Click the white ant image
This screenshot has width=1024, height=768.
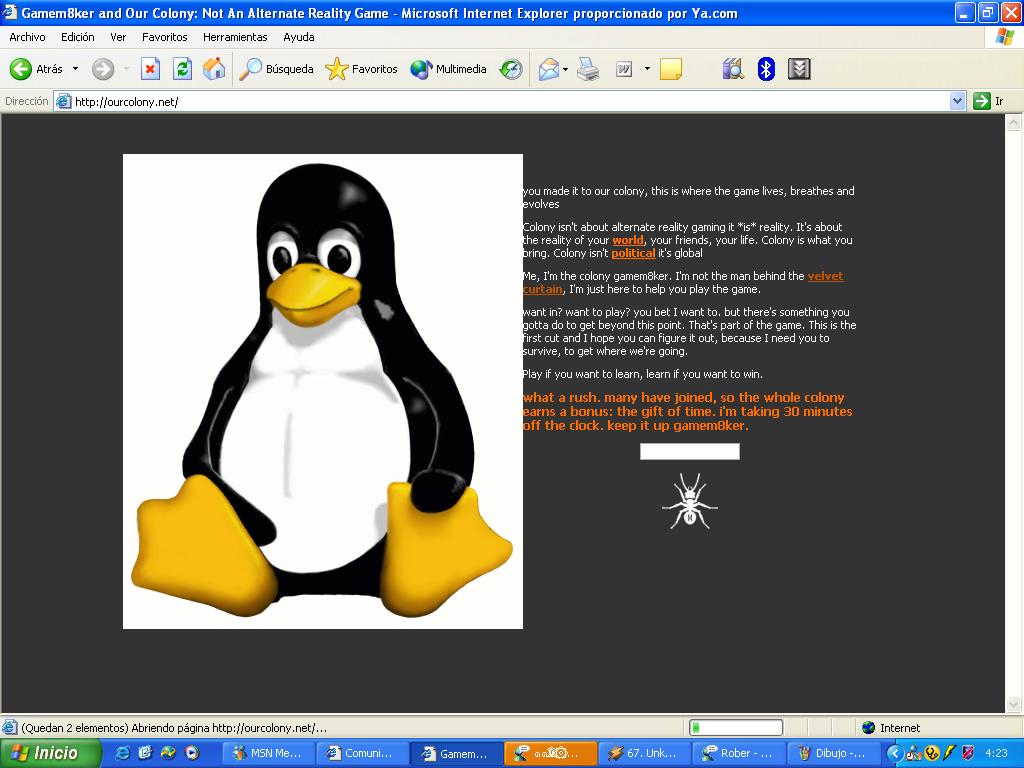pyautogui.click(x=689, y=501)
